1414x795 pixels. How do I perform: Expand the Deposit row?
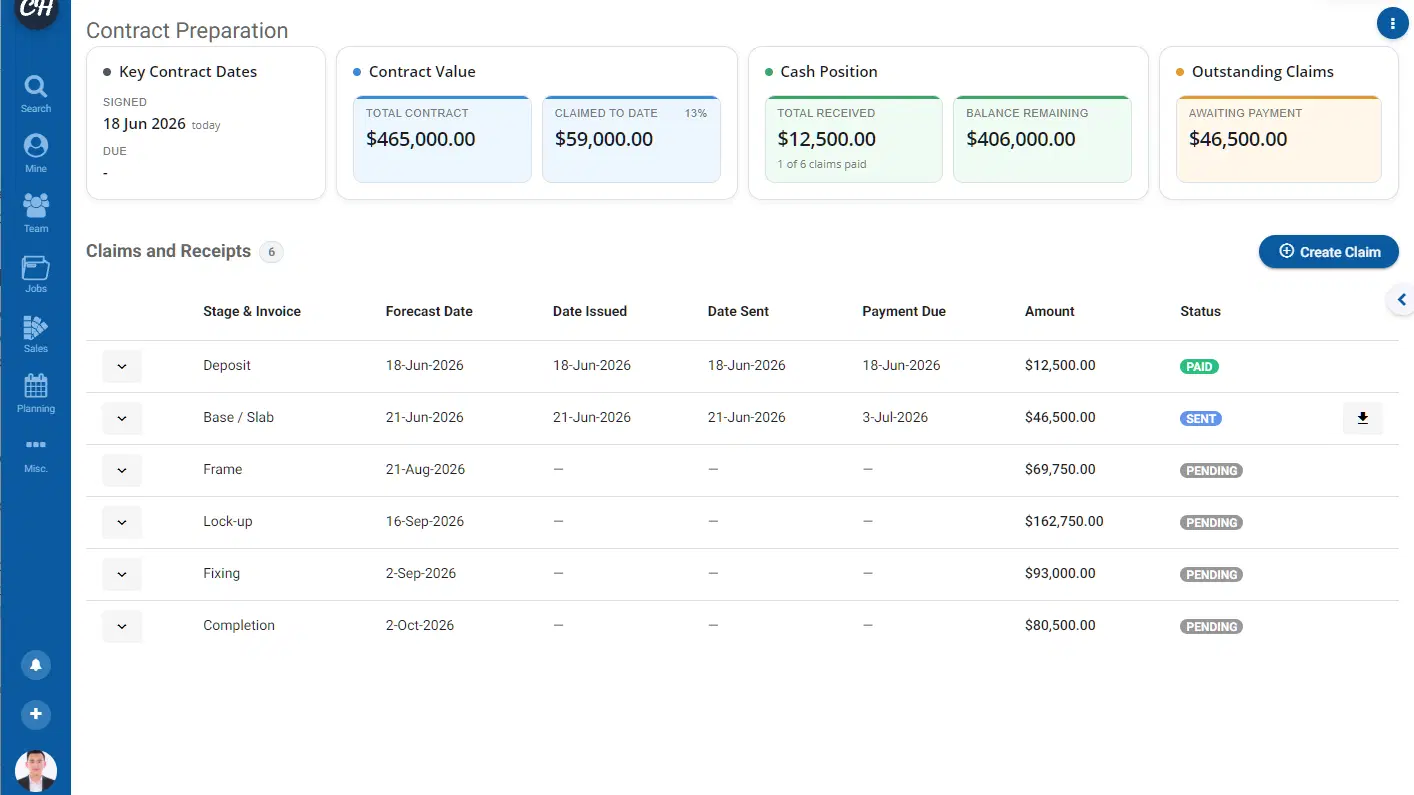(x=122, y=366)
